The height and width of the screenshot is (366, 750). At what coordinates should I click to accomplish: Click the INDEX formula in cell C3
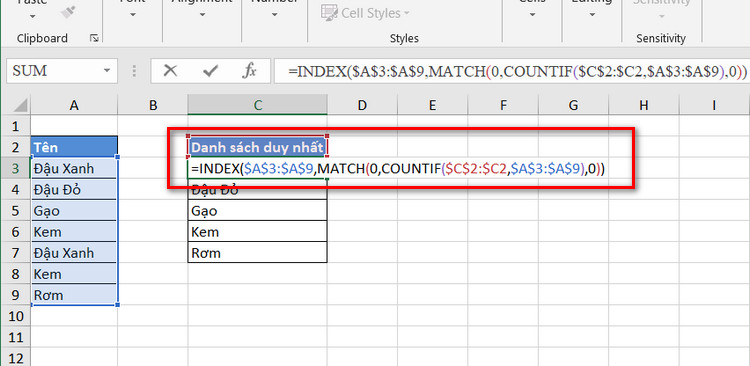pos(398,168)
